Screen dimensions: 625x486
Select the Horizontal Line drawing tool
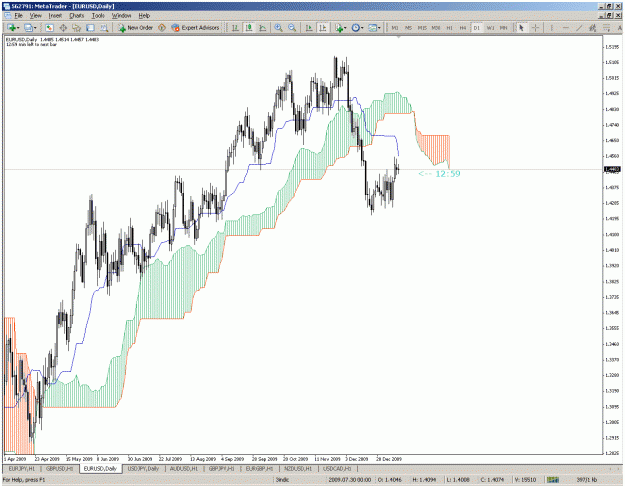[565, 28]
